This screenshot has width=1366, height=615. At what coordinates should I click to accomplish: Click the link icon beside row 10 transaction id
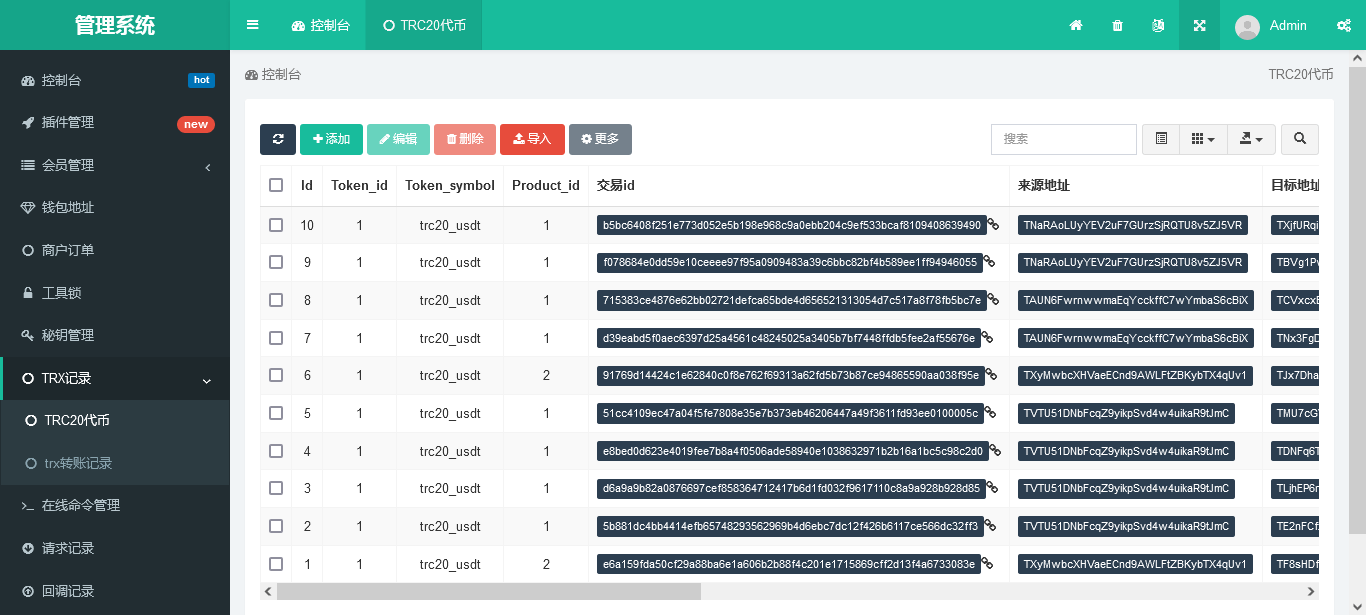click(x=993, y=225)
